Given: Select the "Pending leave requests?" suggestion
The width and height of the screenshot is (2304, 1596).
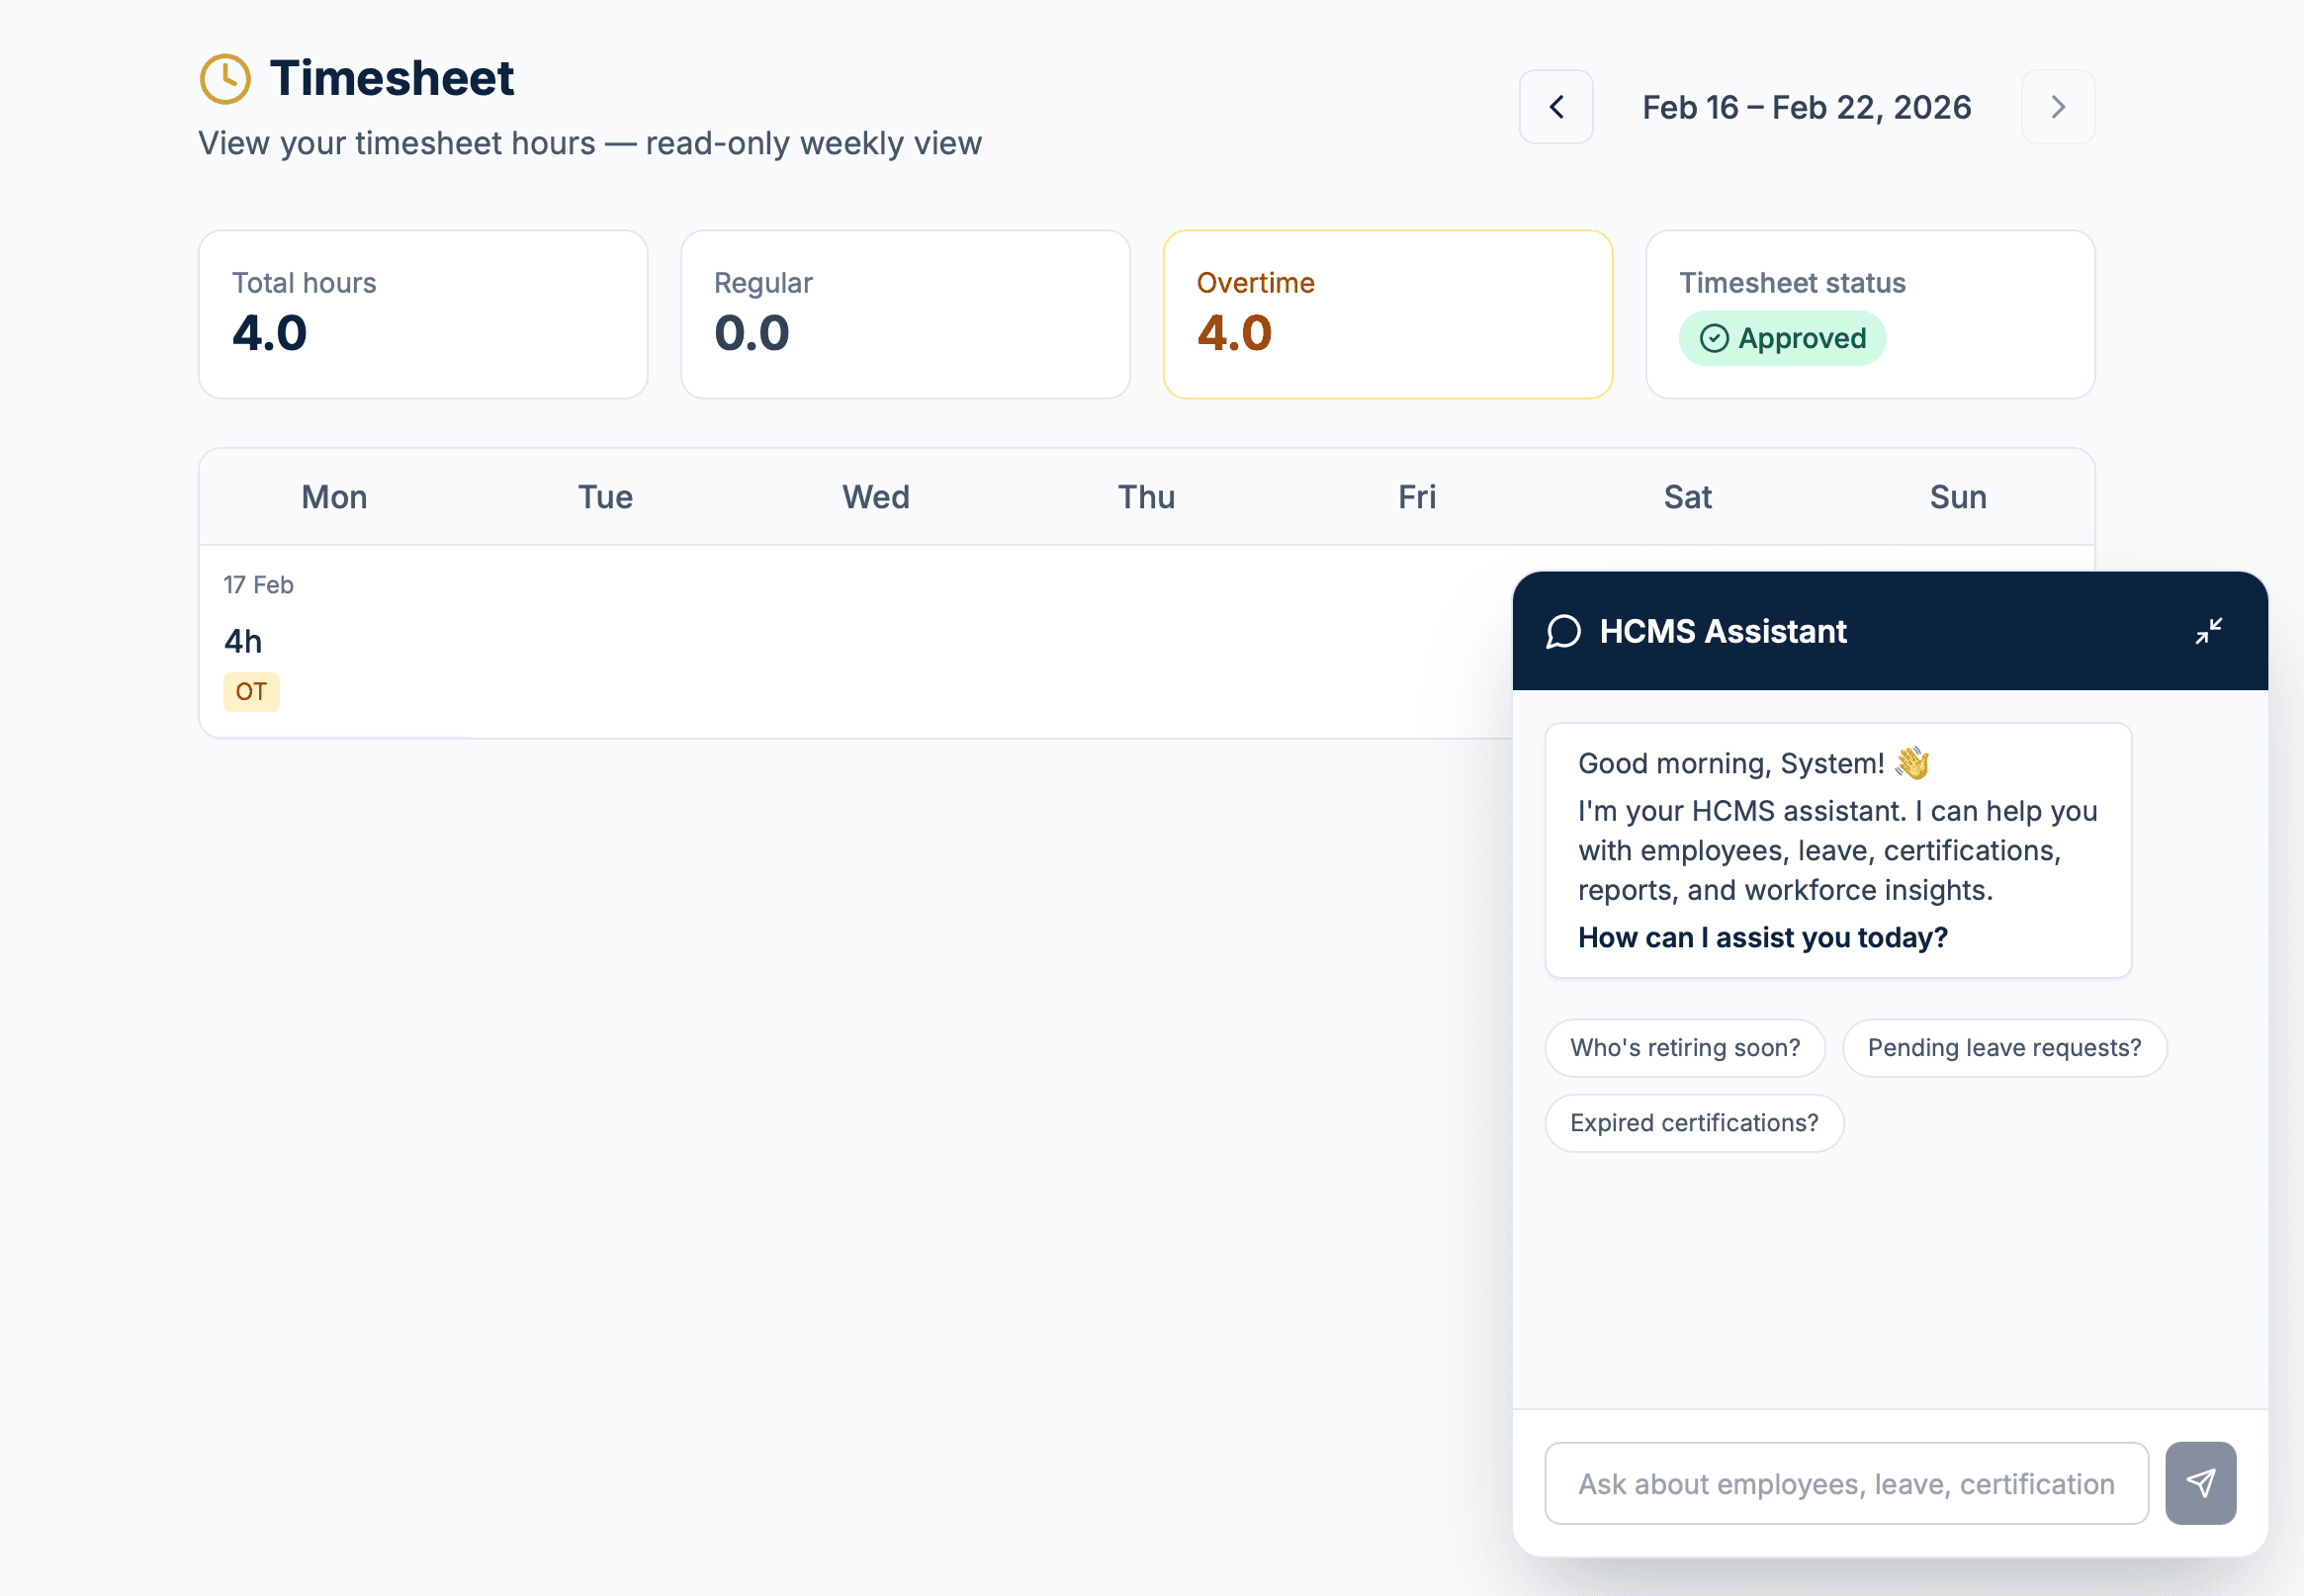Looking at the screenshot, I should [2004, 1048].
